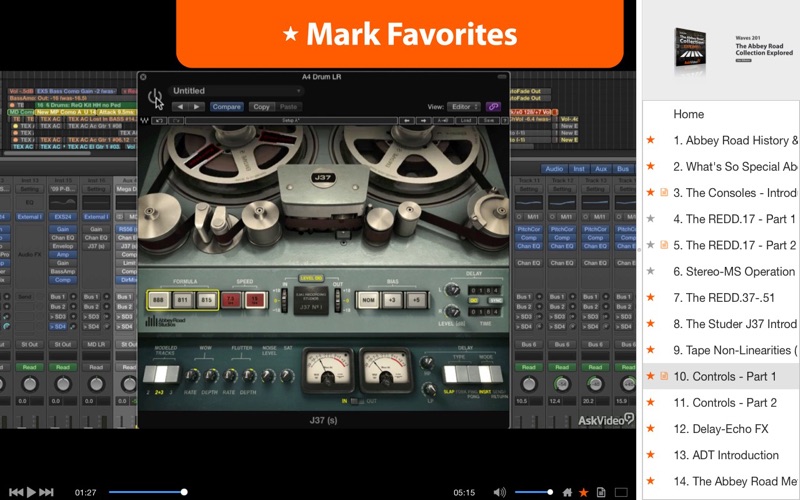
Task: Open the note icon on 10. Controls - Part 1
Action: pos(664,376)
